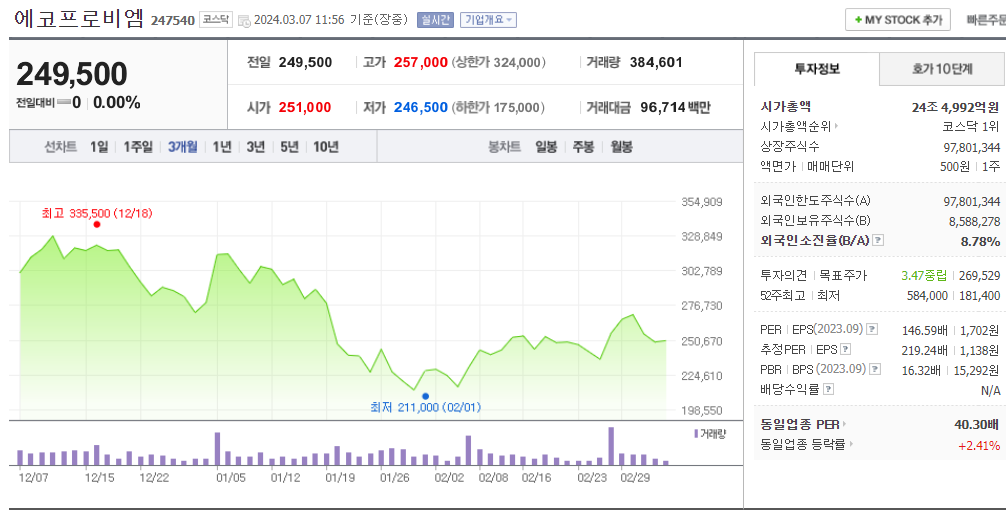1006x510 pixels.
Task: Click the blue 최저 211,000 marker dot
Action: (x=425, y=396)
